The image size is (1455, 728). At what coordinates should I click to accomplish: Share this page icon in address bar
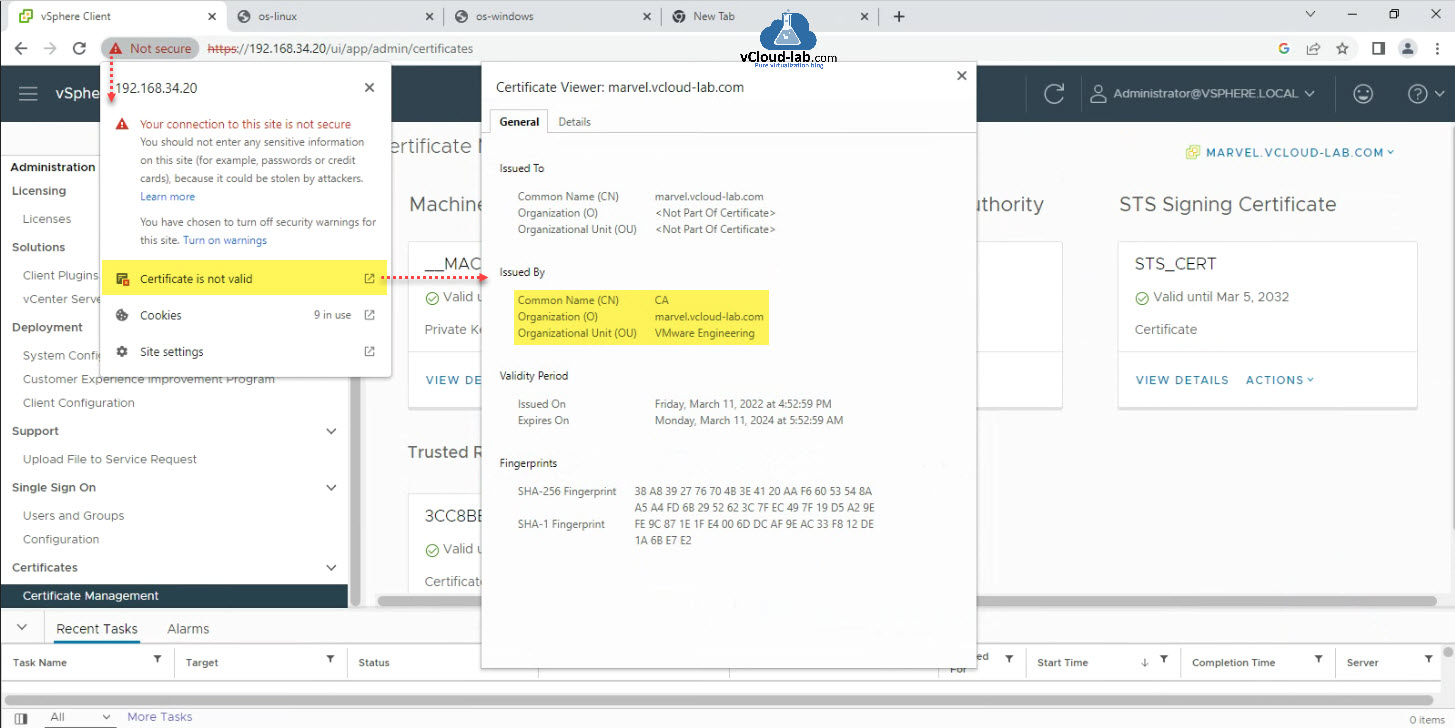click(1313, 48)
